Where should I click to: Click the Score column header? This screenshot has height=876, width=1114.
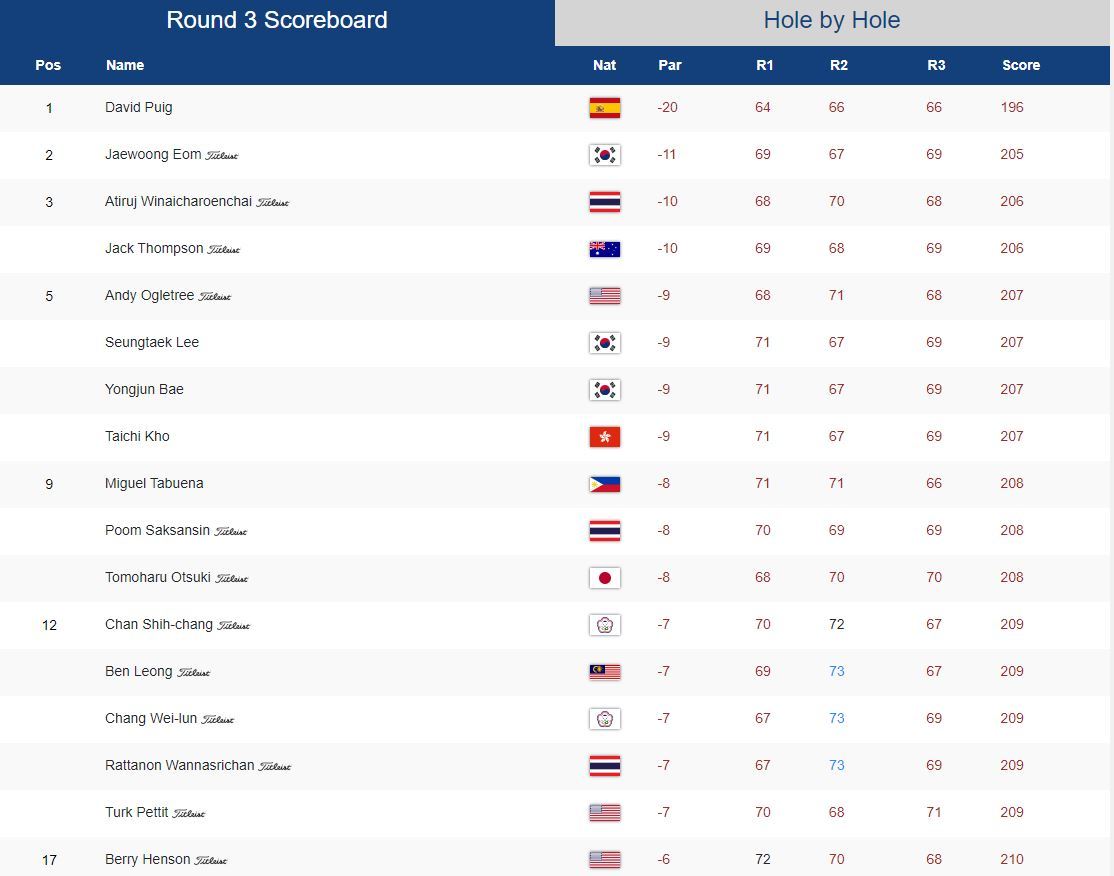point(1021,65)
